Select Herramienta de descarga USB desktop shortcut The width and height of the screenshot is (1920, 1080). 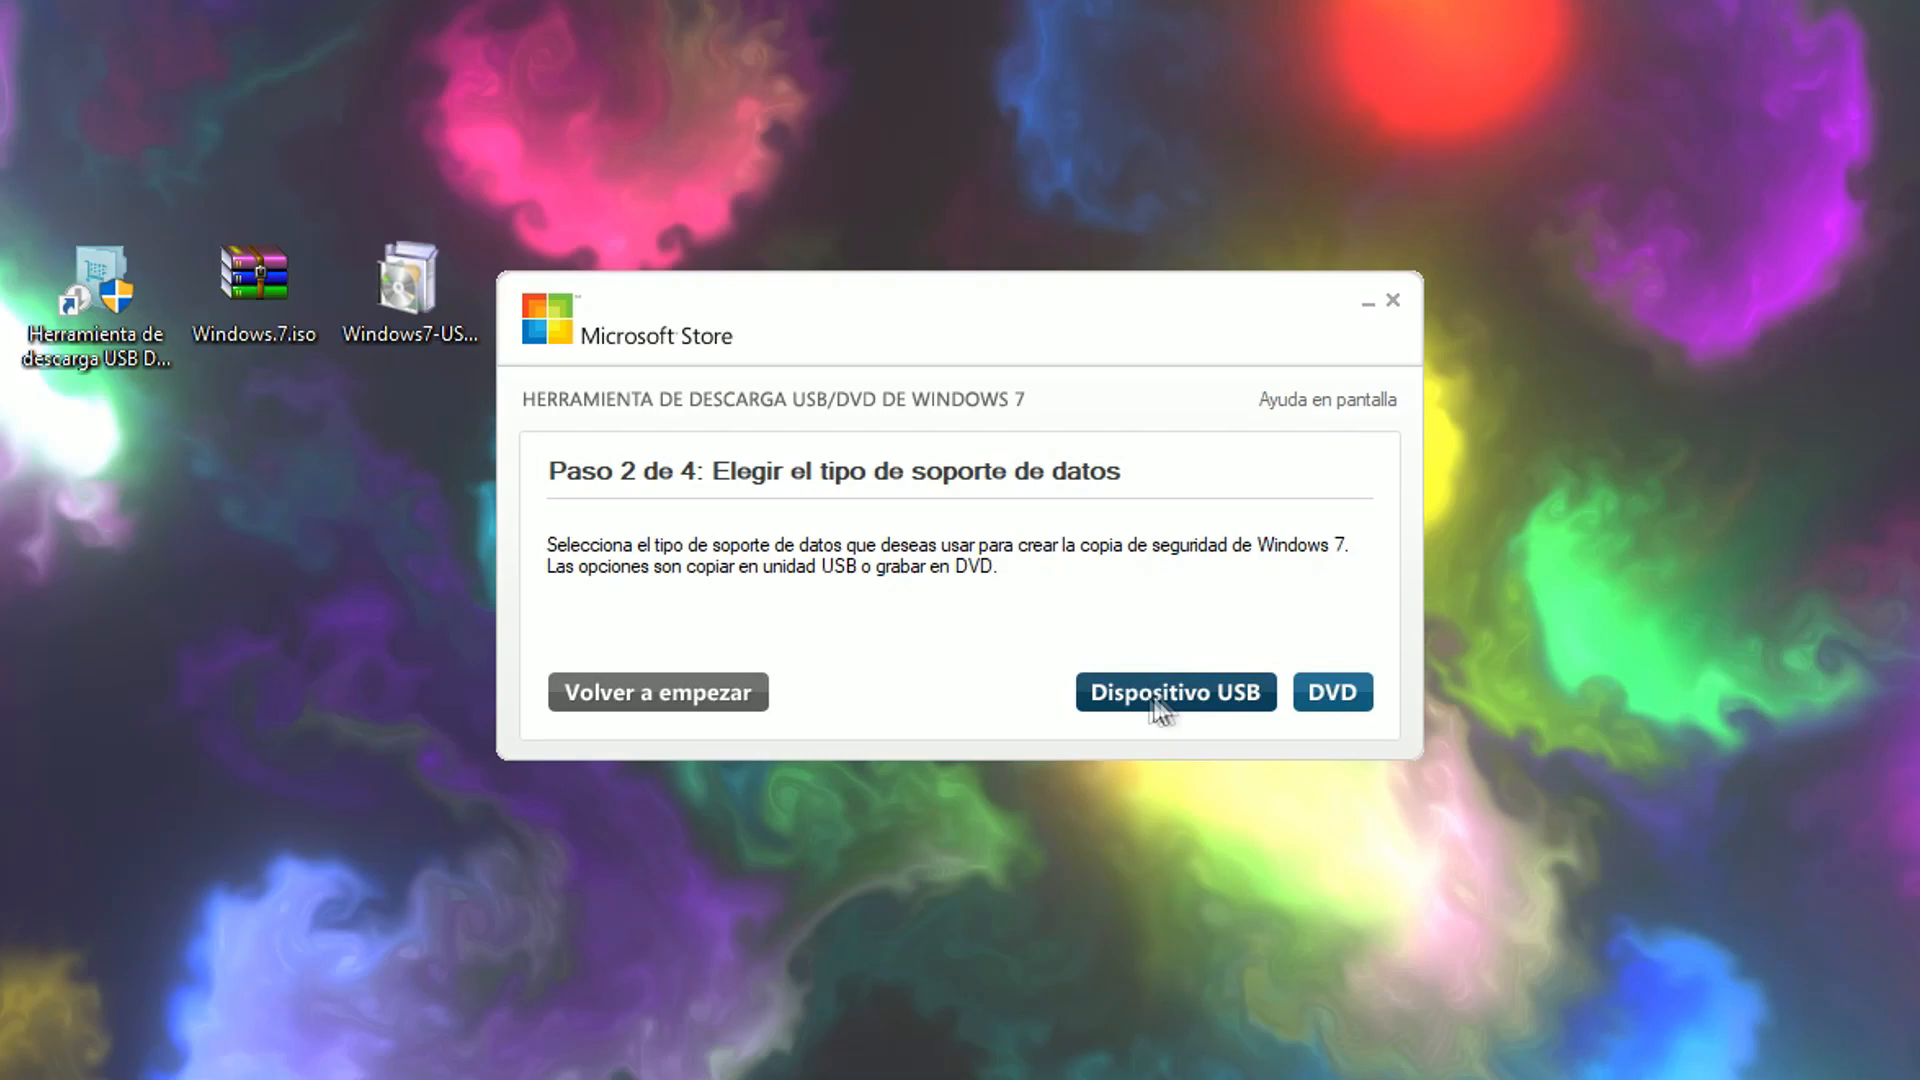point(96,307)
